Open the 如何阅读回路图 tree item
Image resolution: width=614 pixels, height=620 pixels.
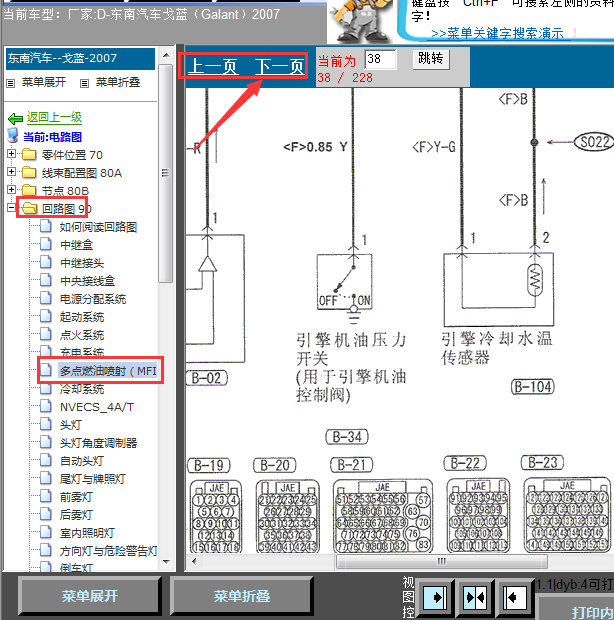[x=98, y=227]
